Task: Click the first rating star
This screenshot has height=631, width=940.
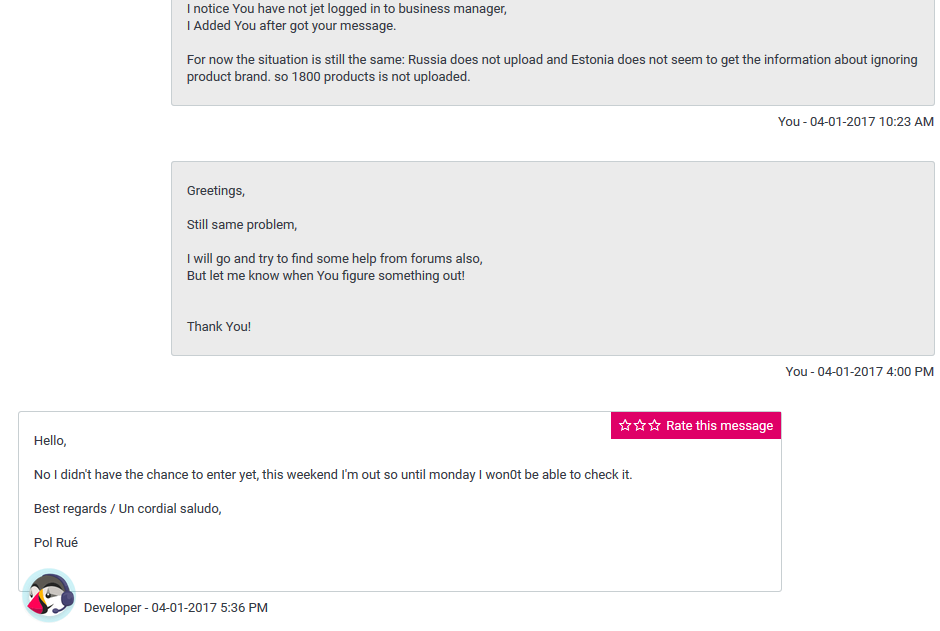Action: point(625,426)
